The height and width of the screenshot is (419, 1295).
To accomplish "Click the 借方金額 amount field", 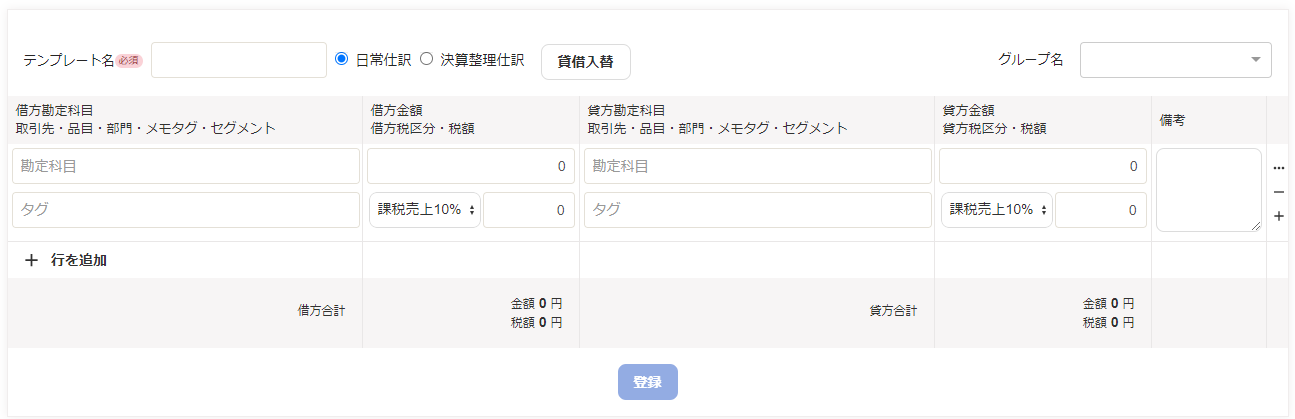I will (x=471, y=166).
